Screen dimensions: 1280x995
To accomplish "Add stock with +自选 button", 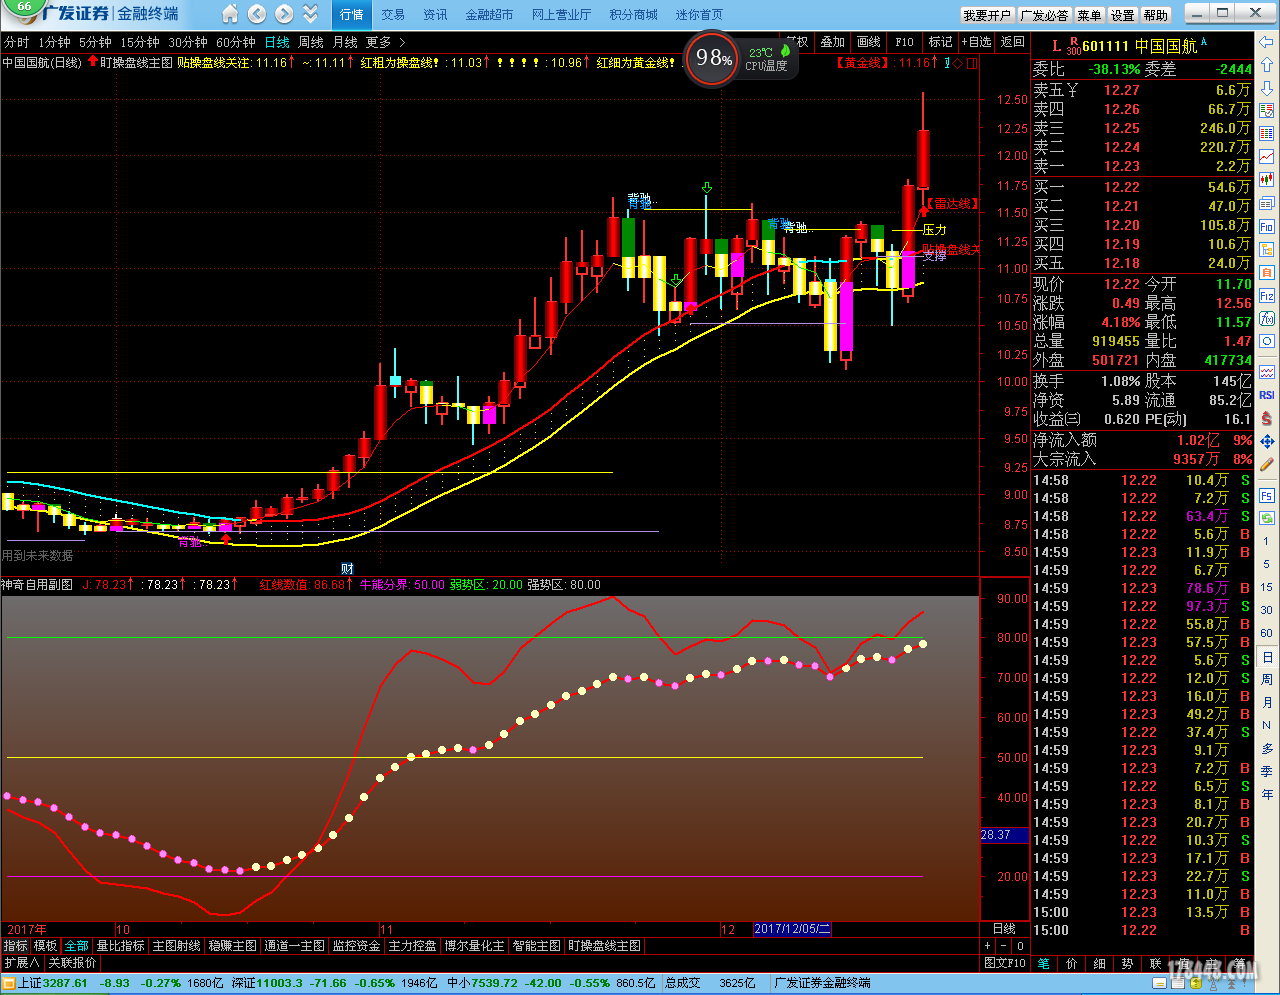I will (976, 42).
